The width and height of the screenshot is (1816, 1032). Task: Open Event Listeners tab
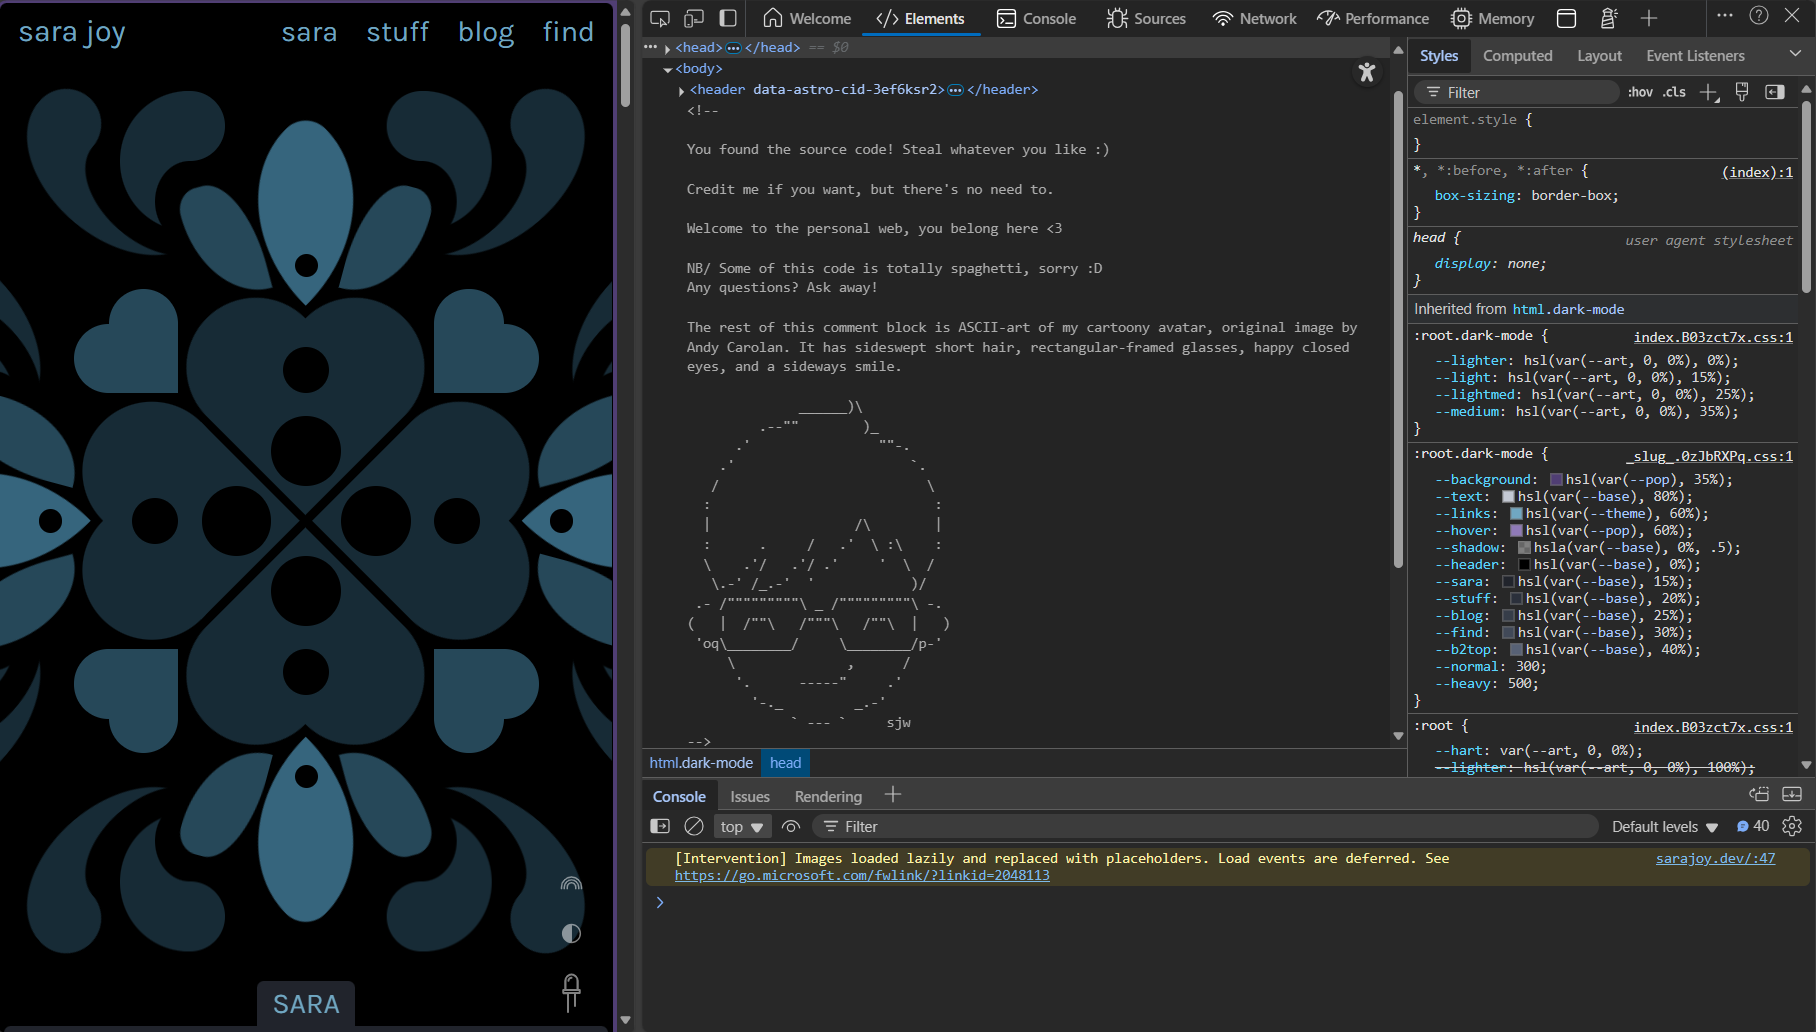pyautogui.click(x=1695, y=56)
